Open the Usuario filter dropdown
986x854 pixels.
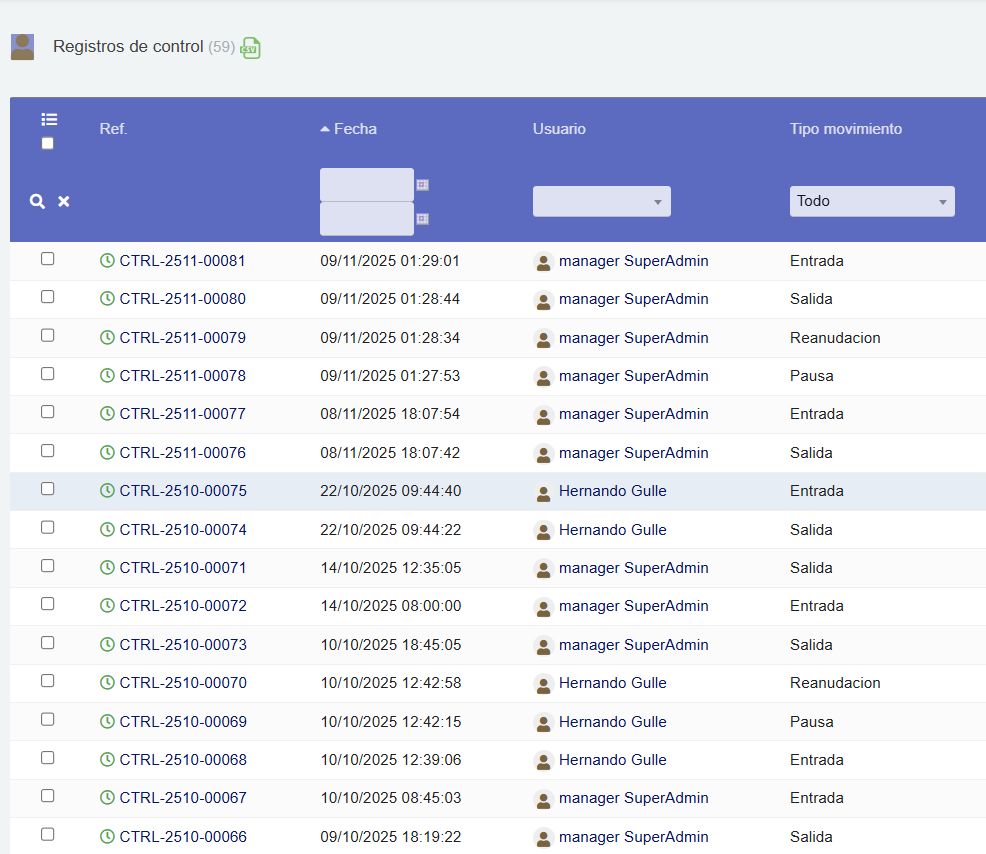point(601,201)
